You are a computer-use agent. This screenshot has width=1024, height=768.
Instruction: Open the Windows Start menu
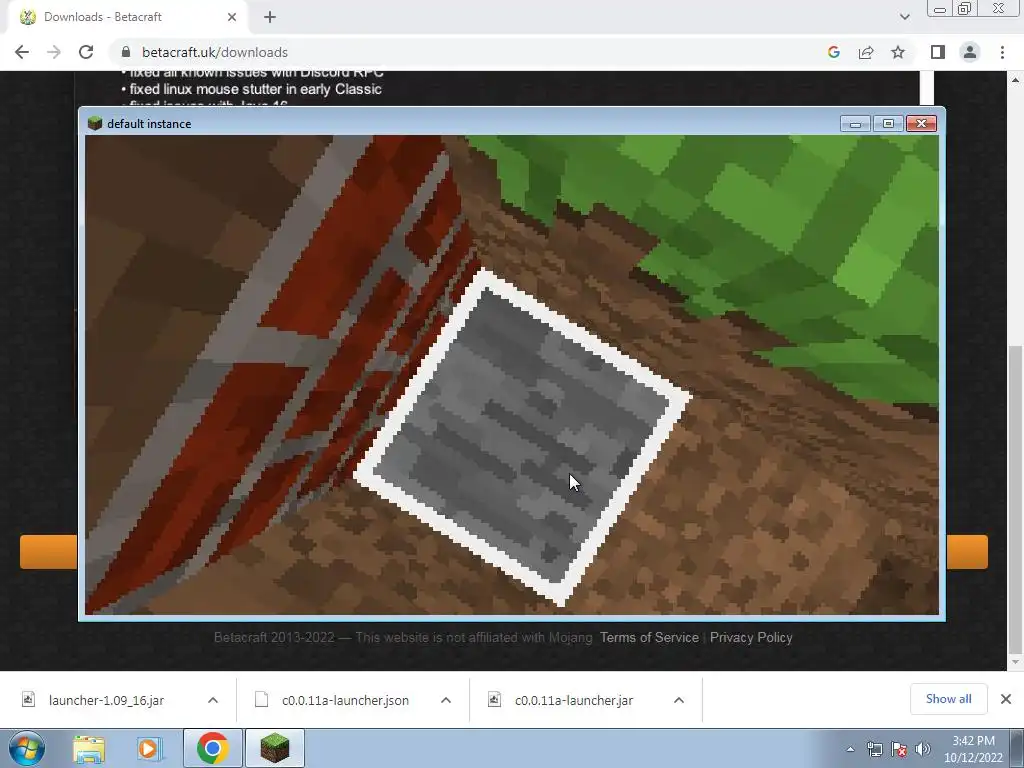27,748
